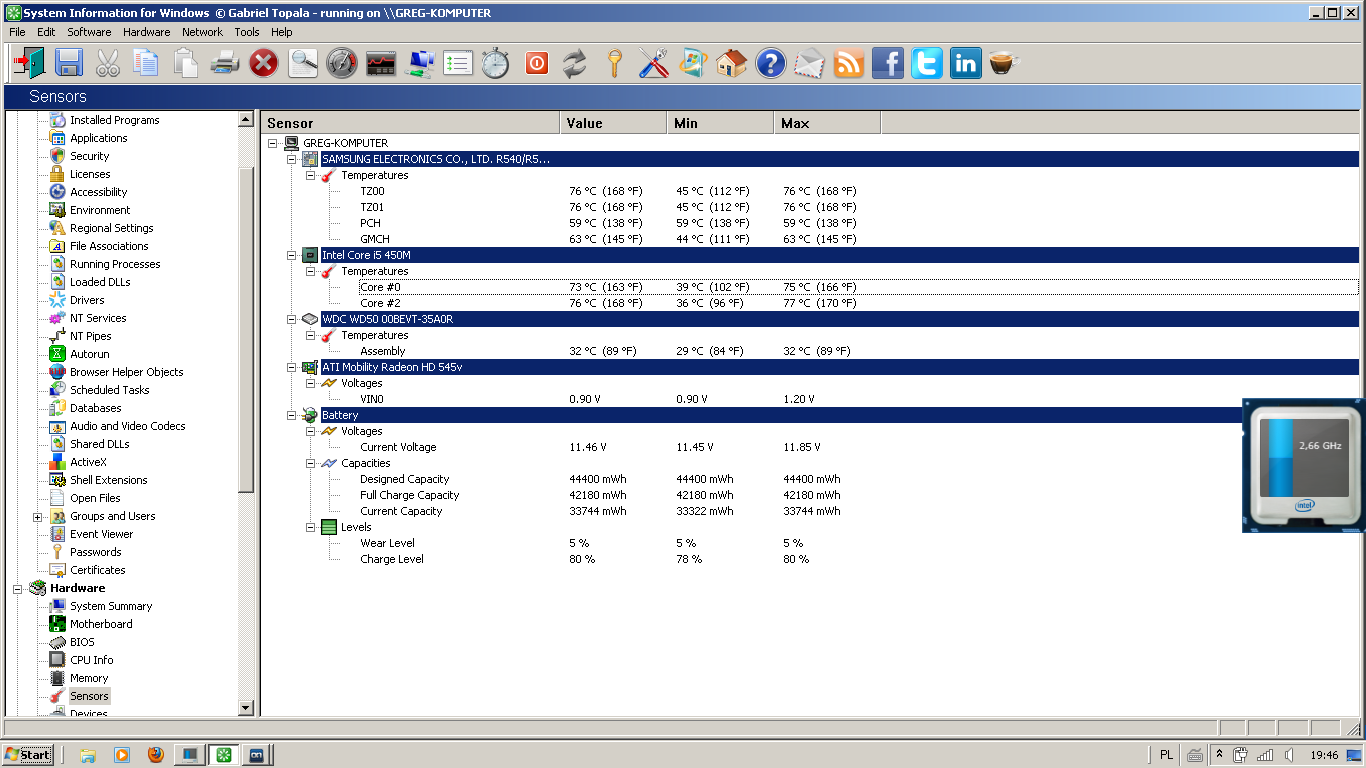1366x768 pixels.
Task: Click the networked computers toolbar icon
Action: point(419,64)
